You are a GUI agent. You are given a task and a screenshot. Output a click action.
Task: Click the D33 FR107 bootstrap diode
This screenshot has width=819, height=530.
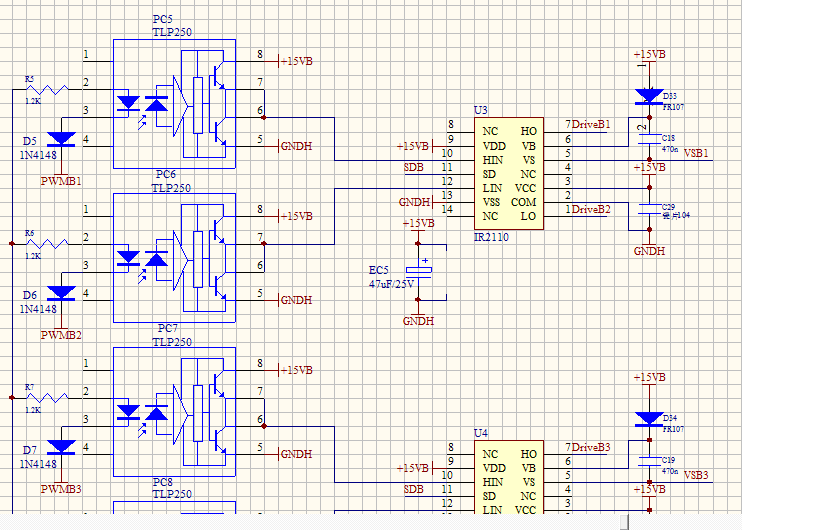(x=647, y=97)
